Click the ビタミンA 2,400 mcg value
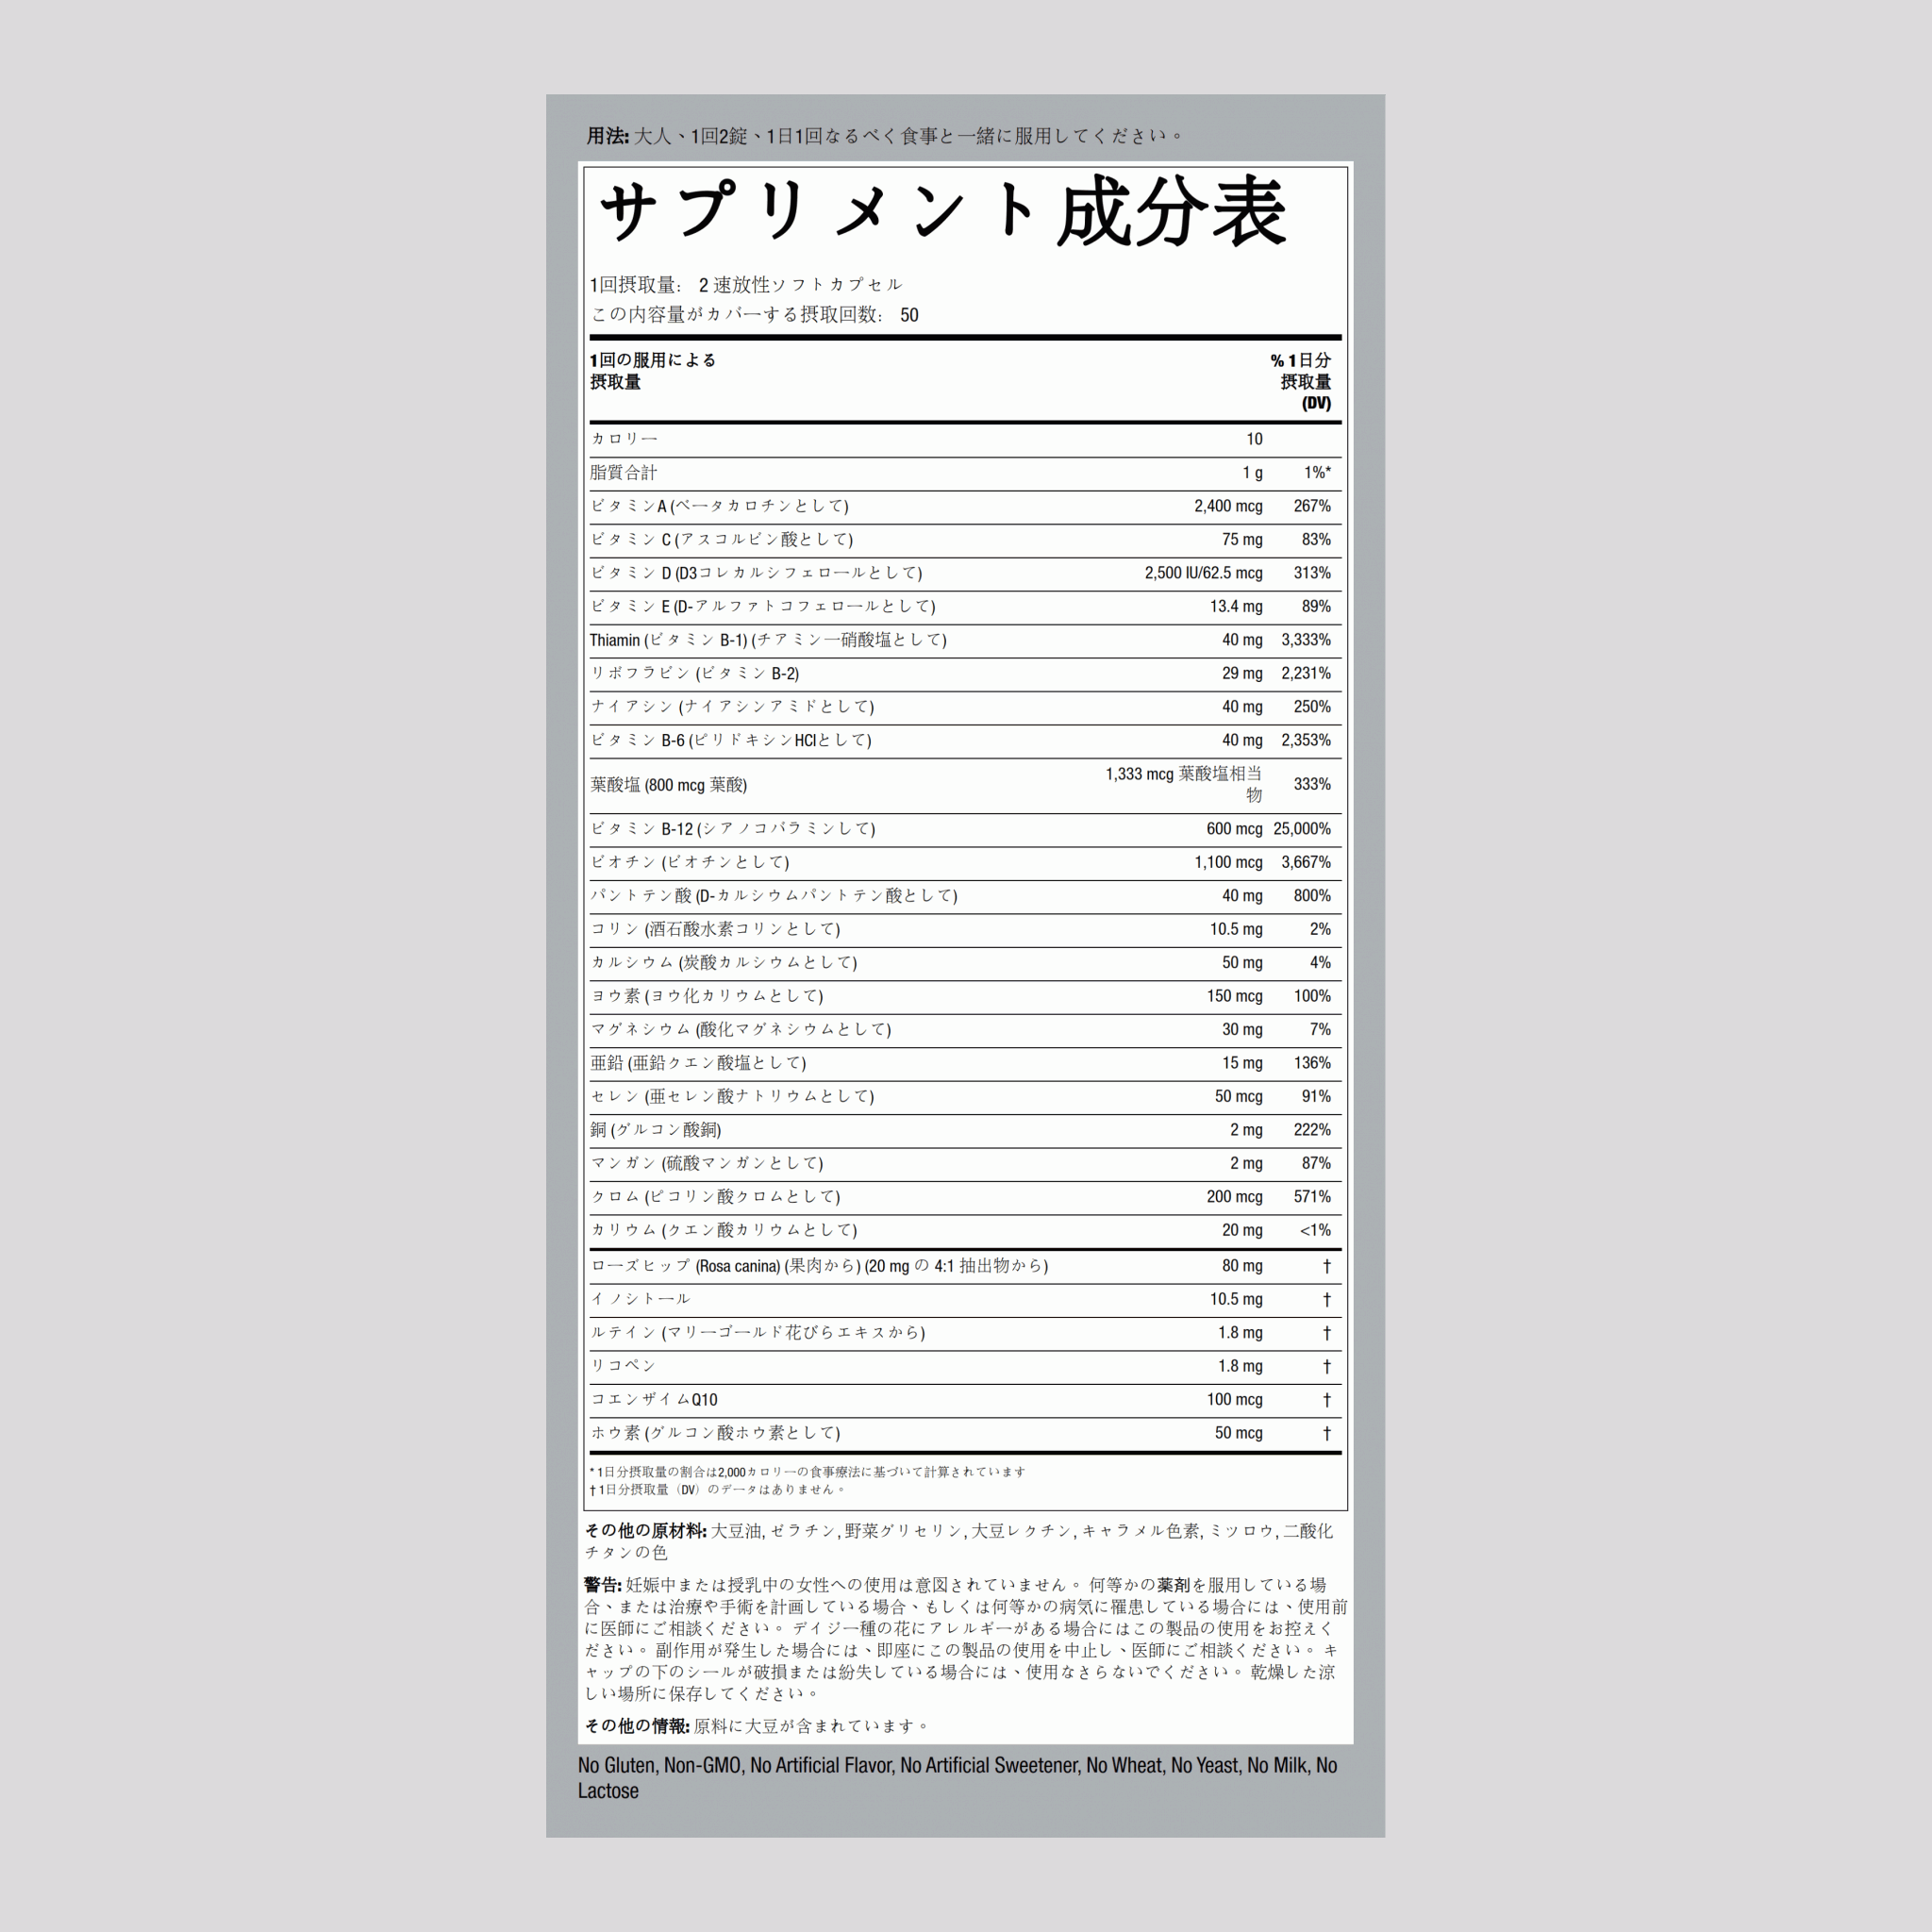The width and height of the screenshot is (1932, 1932). coord(1228,506)
